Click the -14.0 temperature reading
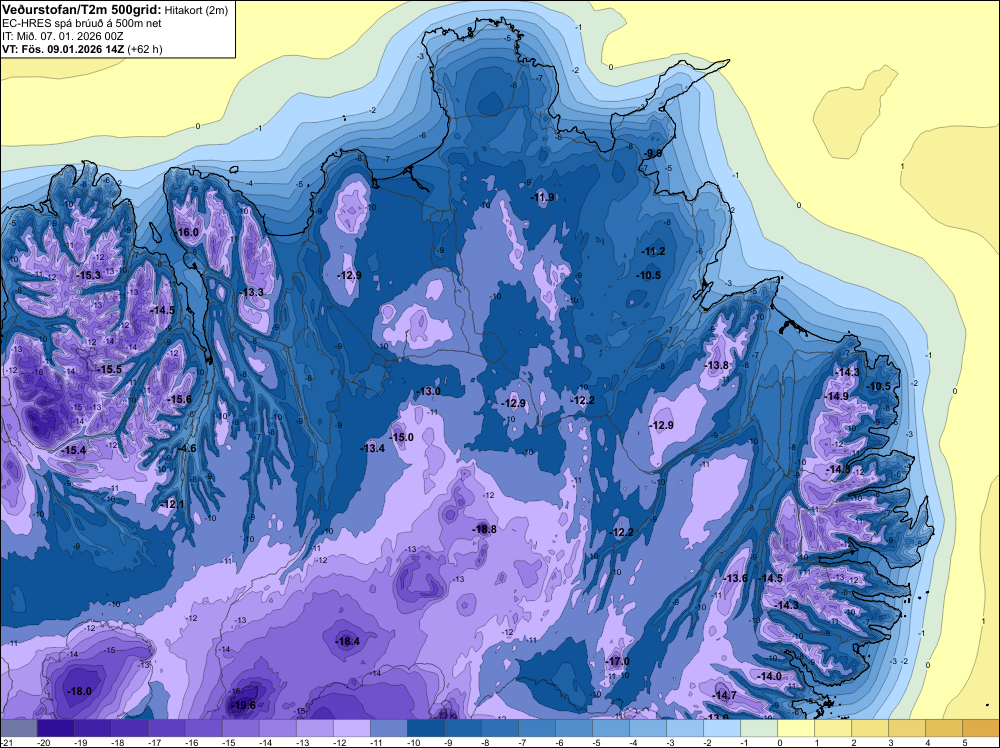This screenshot has width=1000, height=748. (x=769, y=676)
